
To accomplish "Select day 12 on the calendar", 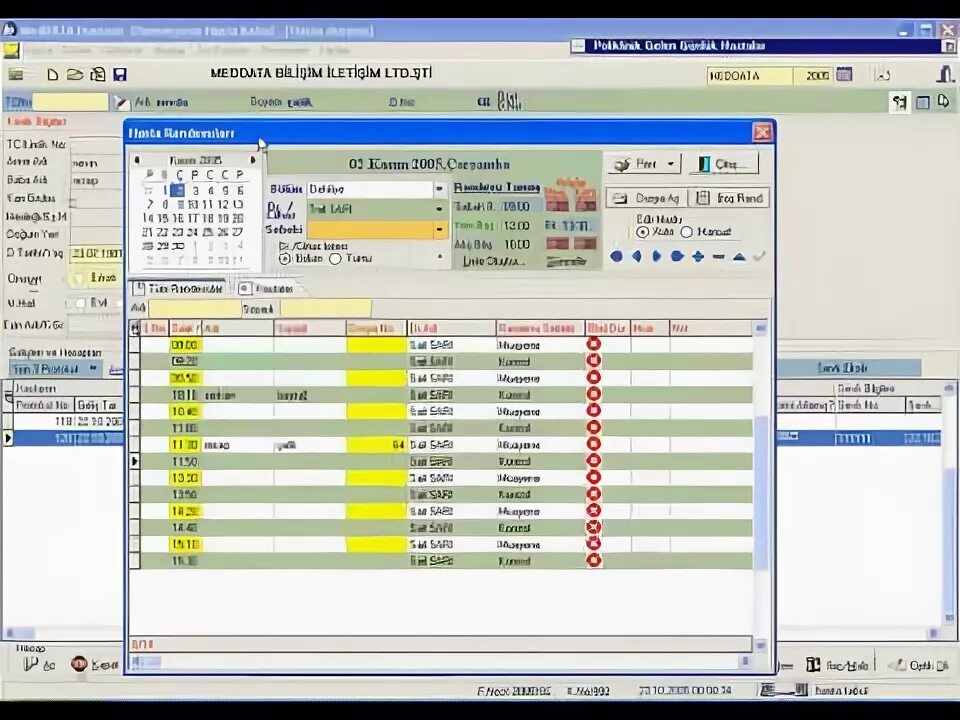I will (223, 204).
